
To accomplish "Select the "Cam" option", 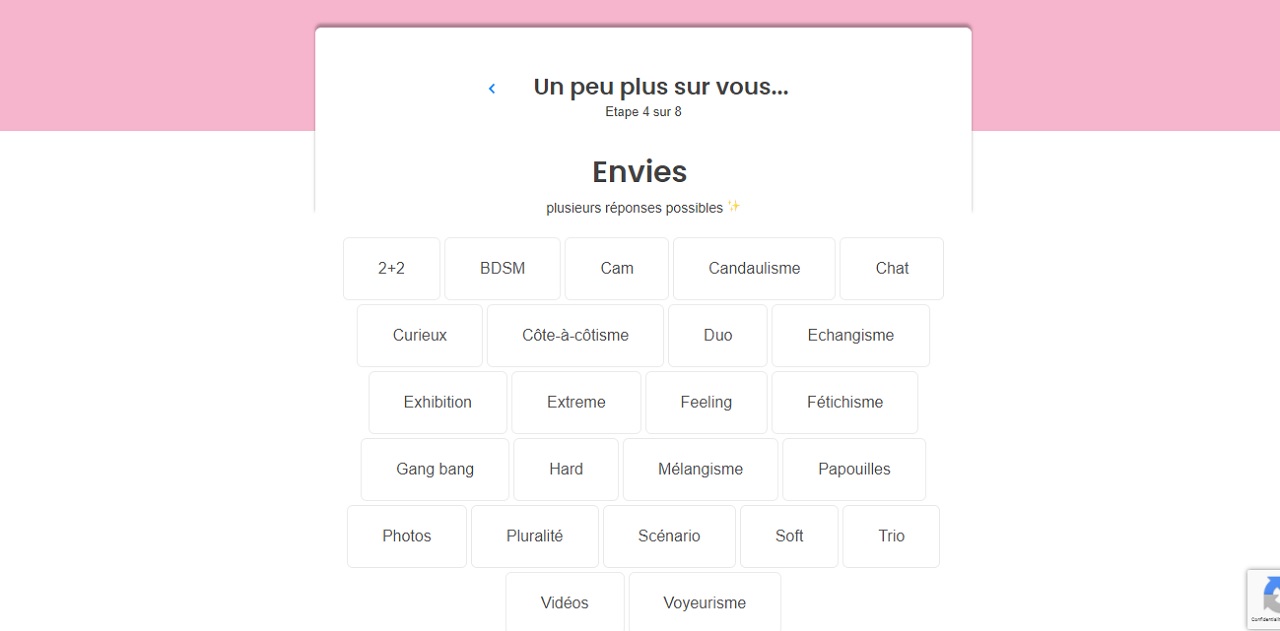I will pyautogui.click(x=616, y=268).
